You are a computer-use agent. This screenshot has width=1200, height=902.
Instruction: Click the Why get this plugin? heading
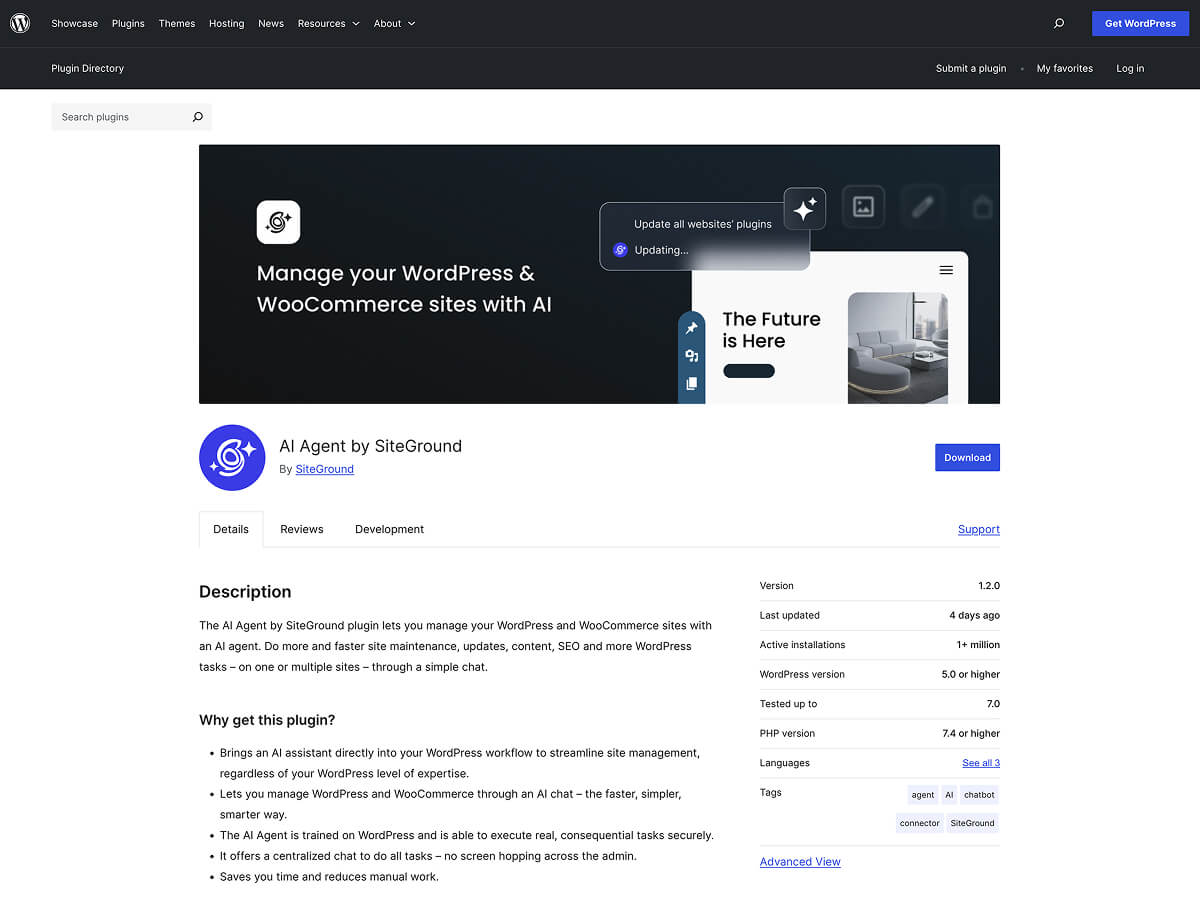(267, 720)
